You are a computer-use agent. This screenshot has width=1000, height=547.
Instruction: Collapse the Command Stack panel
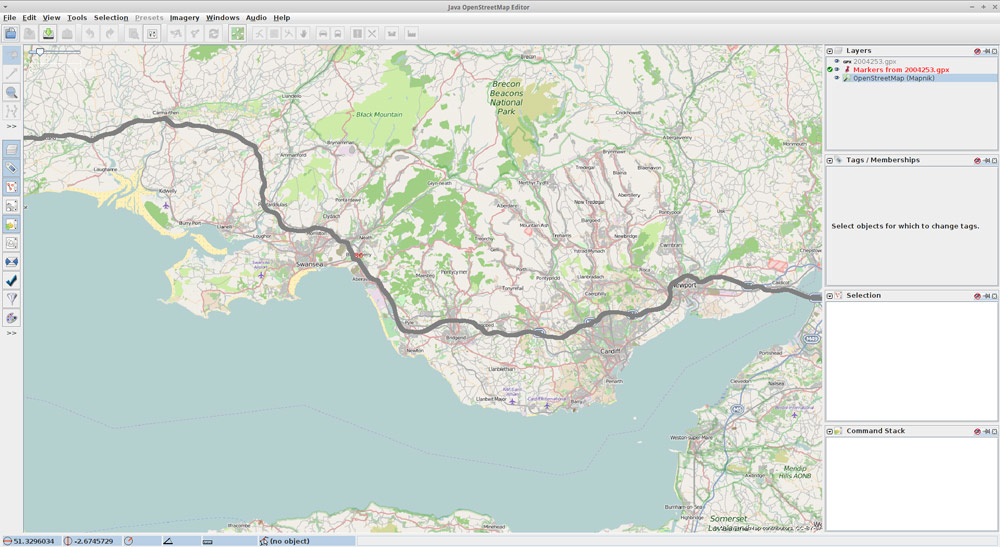tap(830, 431)
